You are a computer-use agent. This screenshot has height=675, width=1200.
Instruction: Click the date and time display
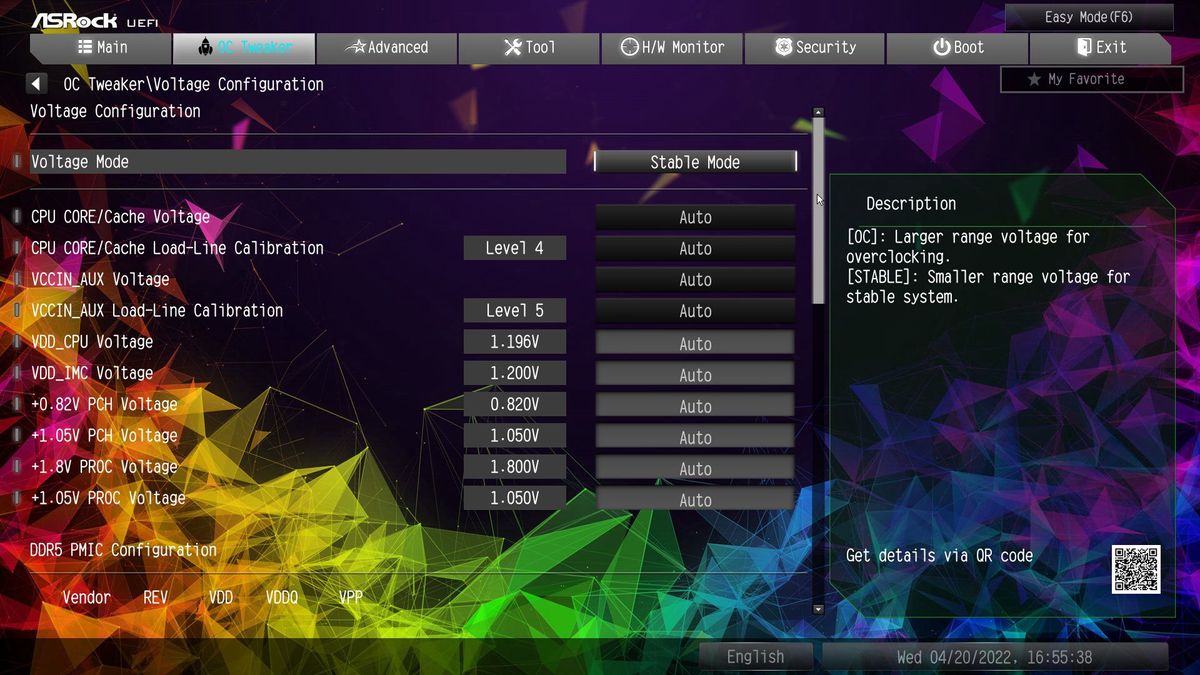[995, 657]
